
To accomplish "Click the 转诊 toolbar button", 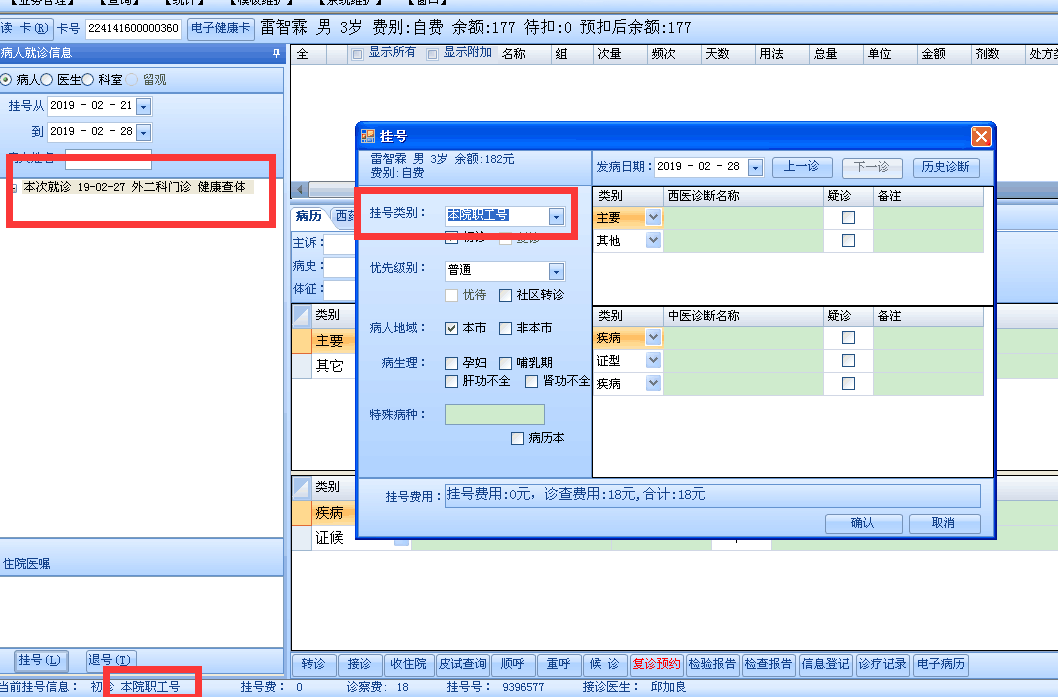I will (x=313, y=664).
